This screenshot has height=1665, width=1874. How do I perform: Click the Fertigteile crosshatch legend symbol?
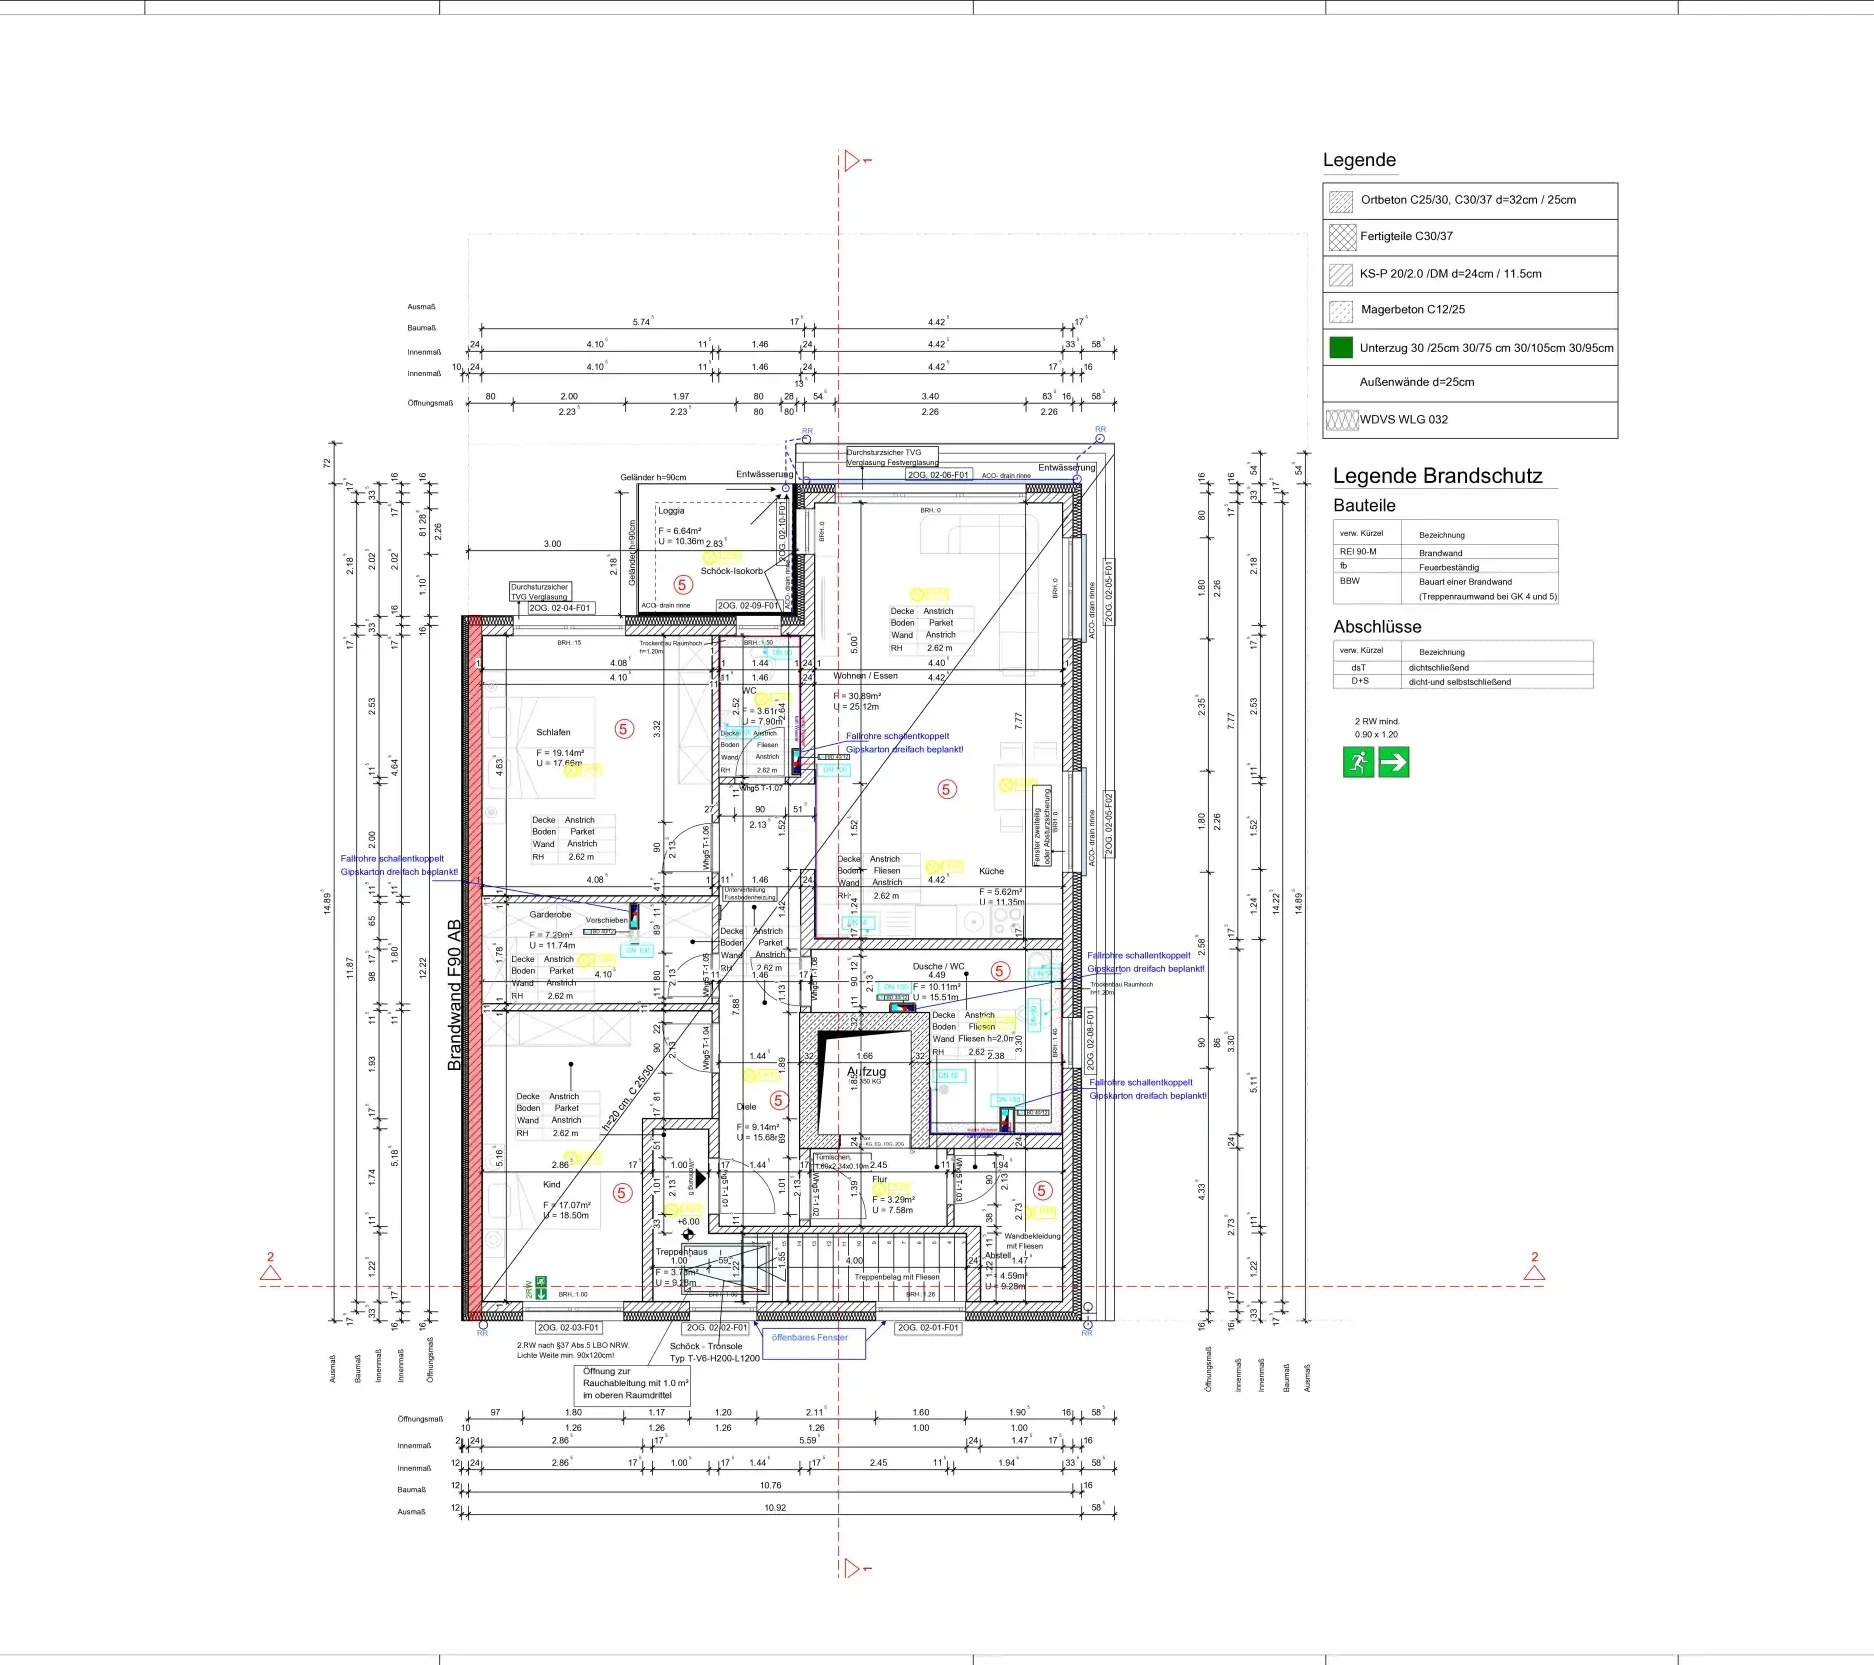1341,237
